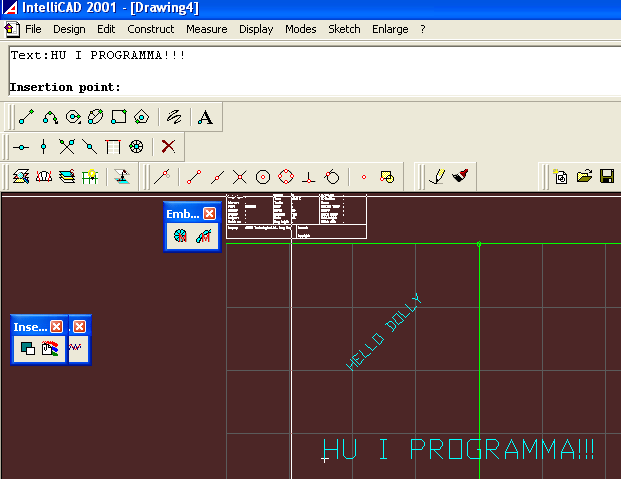Image resolution: width=621 pixels, height=479 pixels.
Task: Click the paint brush icon
Action: [x=460, y=176]
